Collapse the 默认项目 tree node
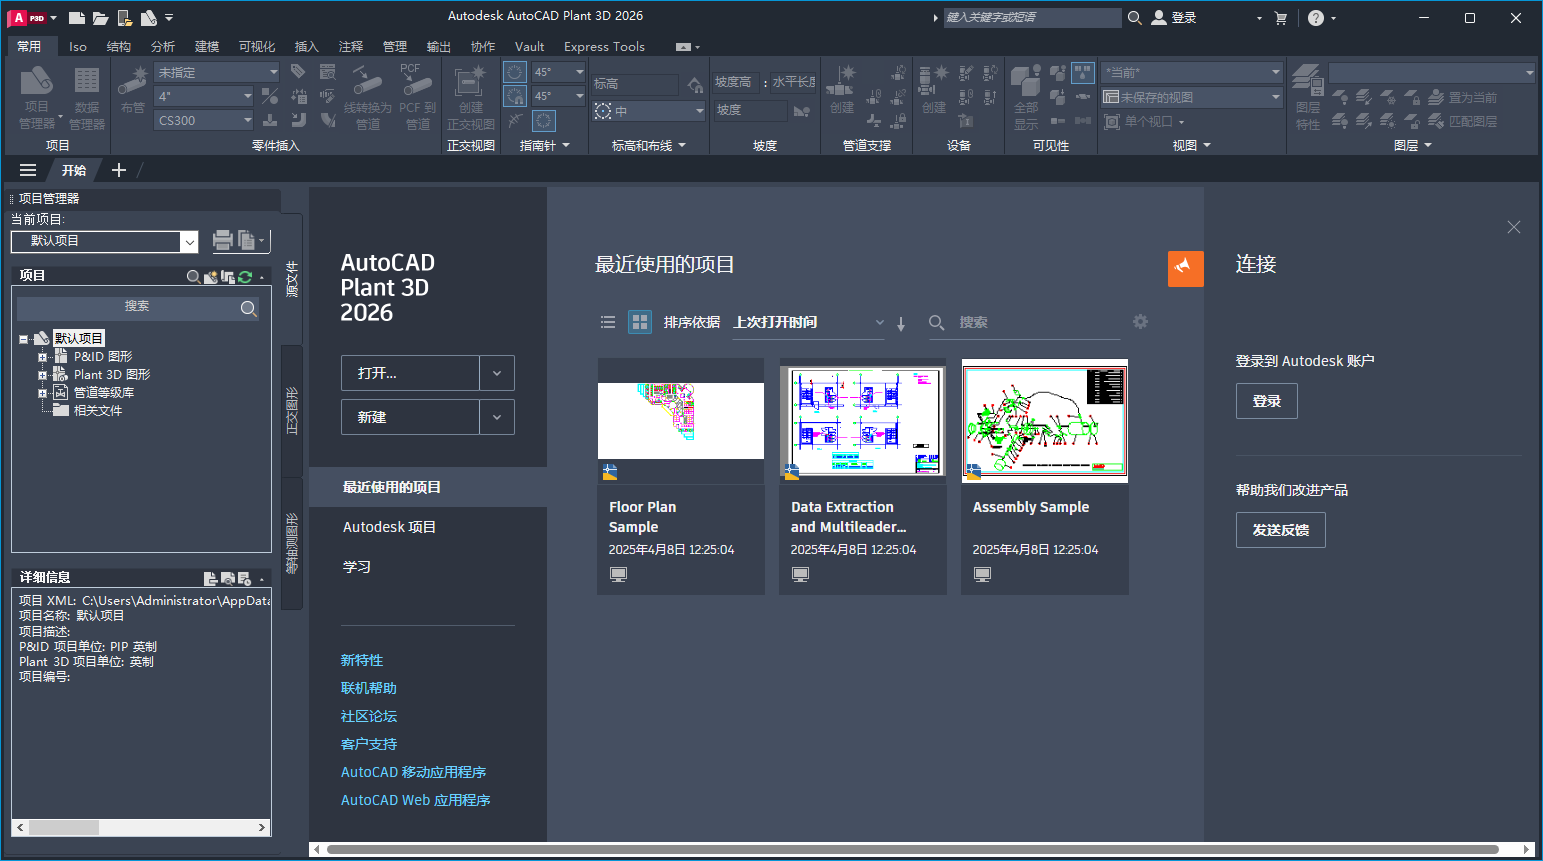The height and width of the screenshot is (861, 1543). tap(23, 339)
